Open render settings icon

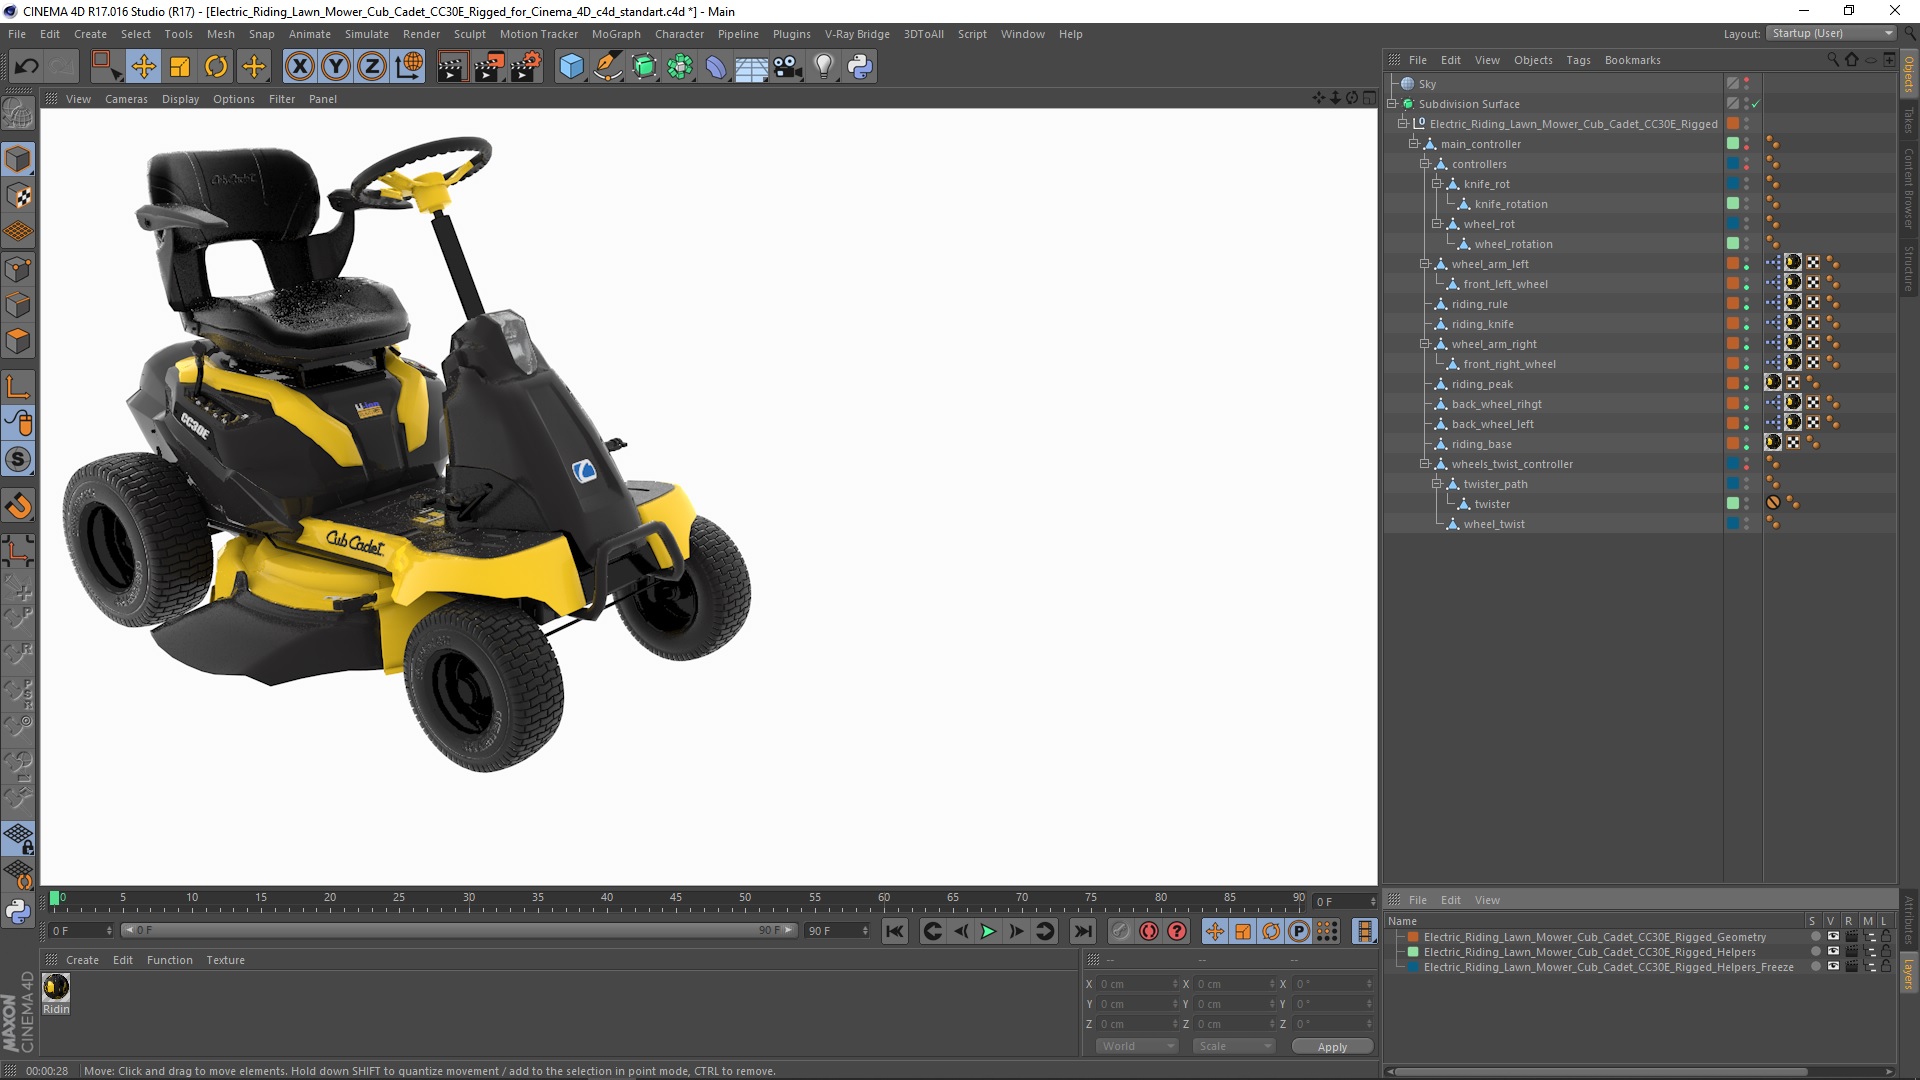(526, 67)
